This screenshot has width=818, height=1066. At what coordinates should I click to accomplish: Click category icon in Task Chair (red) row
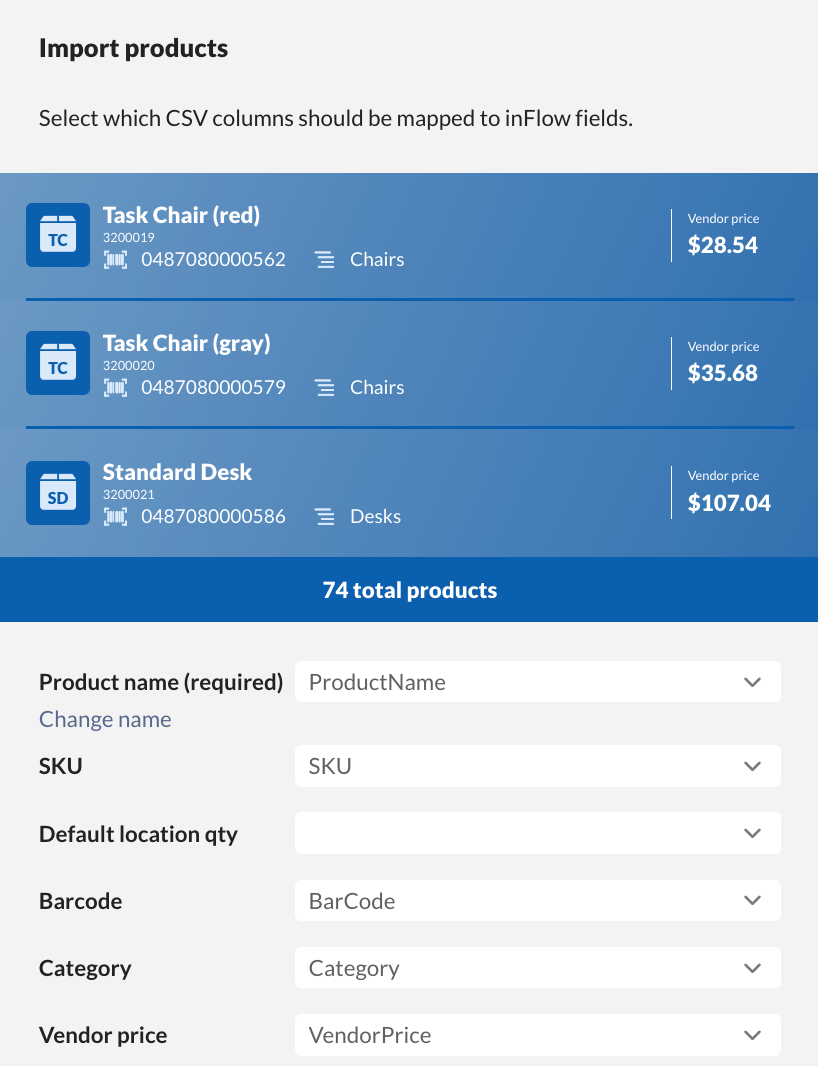pyautogui.click(x=325, y=260)
